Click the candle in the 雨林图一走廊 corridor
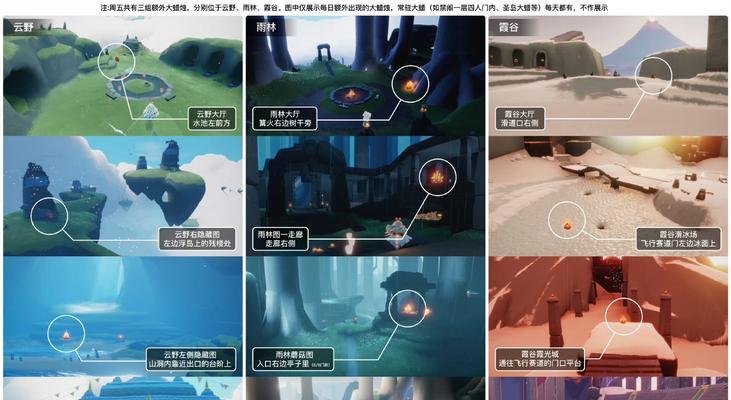731x400 pixels. (437, 177)
